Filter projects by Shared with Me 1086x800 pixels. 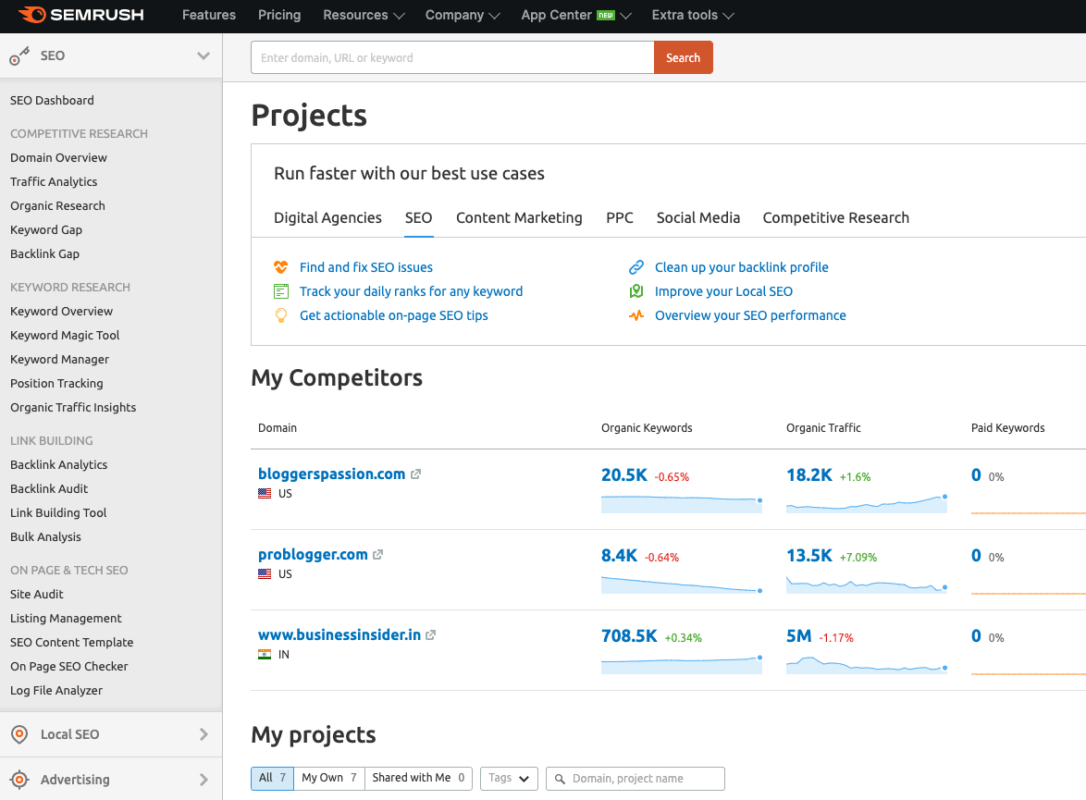418,779
